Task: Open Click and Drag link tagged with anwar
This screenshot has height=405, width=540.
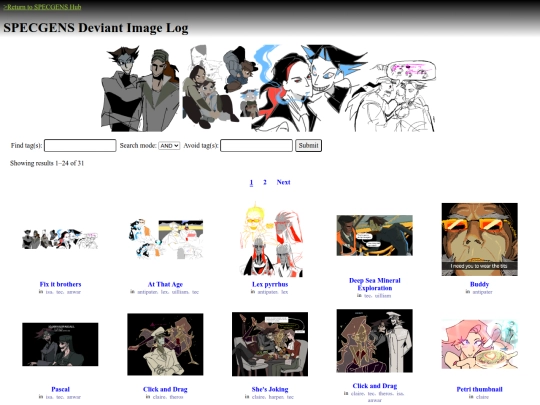Action: click(x=375, y=386)
